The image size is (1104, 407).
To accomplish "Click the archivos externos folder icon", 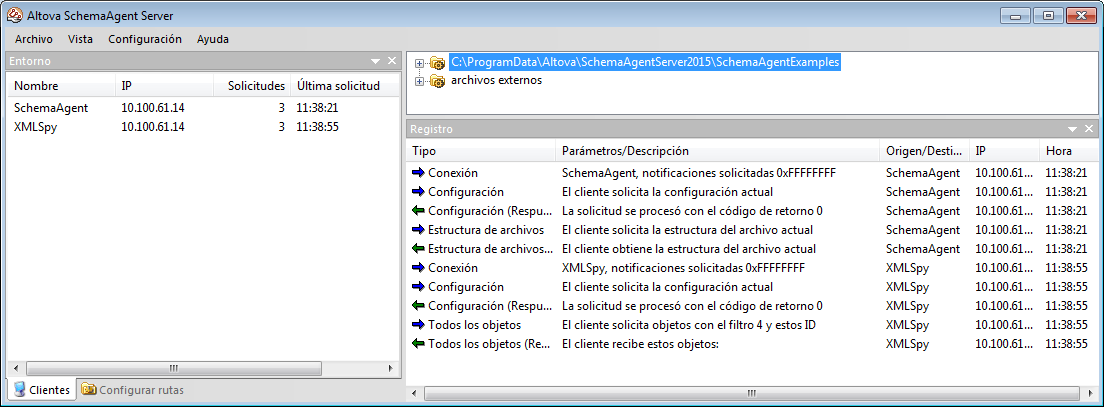I will [437, 81].
